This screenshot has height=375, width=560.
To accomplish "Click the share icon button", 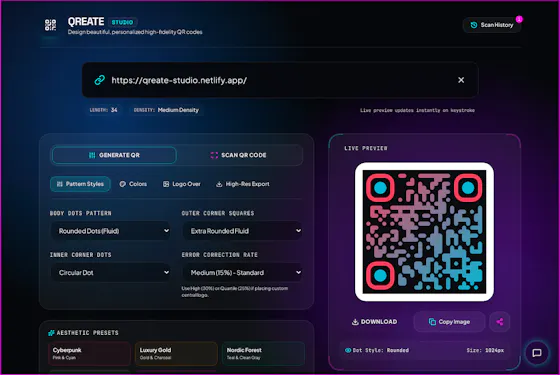I will tap(500, 322).
